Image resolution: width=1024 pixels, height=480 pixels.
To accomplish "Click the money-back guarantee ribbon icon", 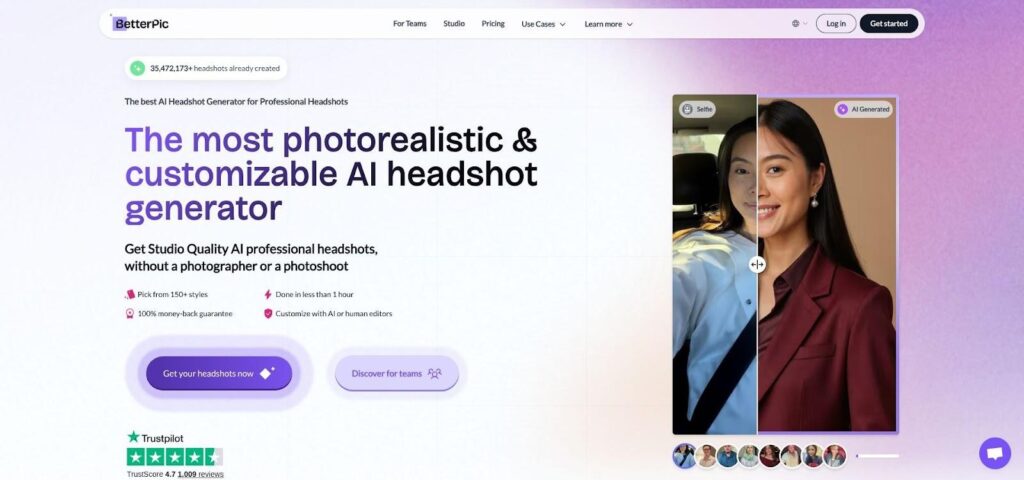I will click(x=130, y=314).
